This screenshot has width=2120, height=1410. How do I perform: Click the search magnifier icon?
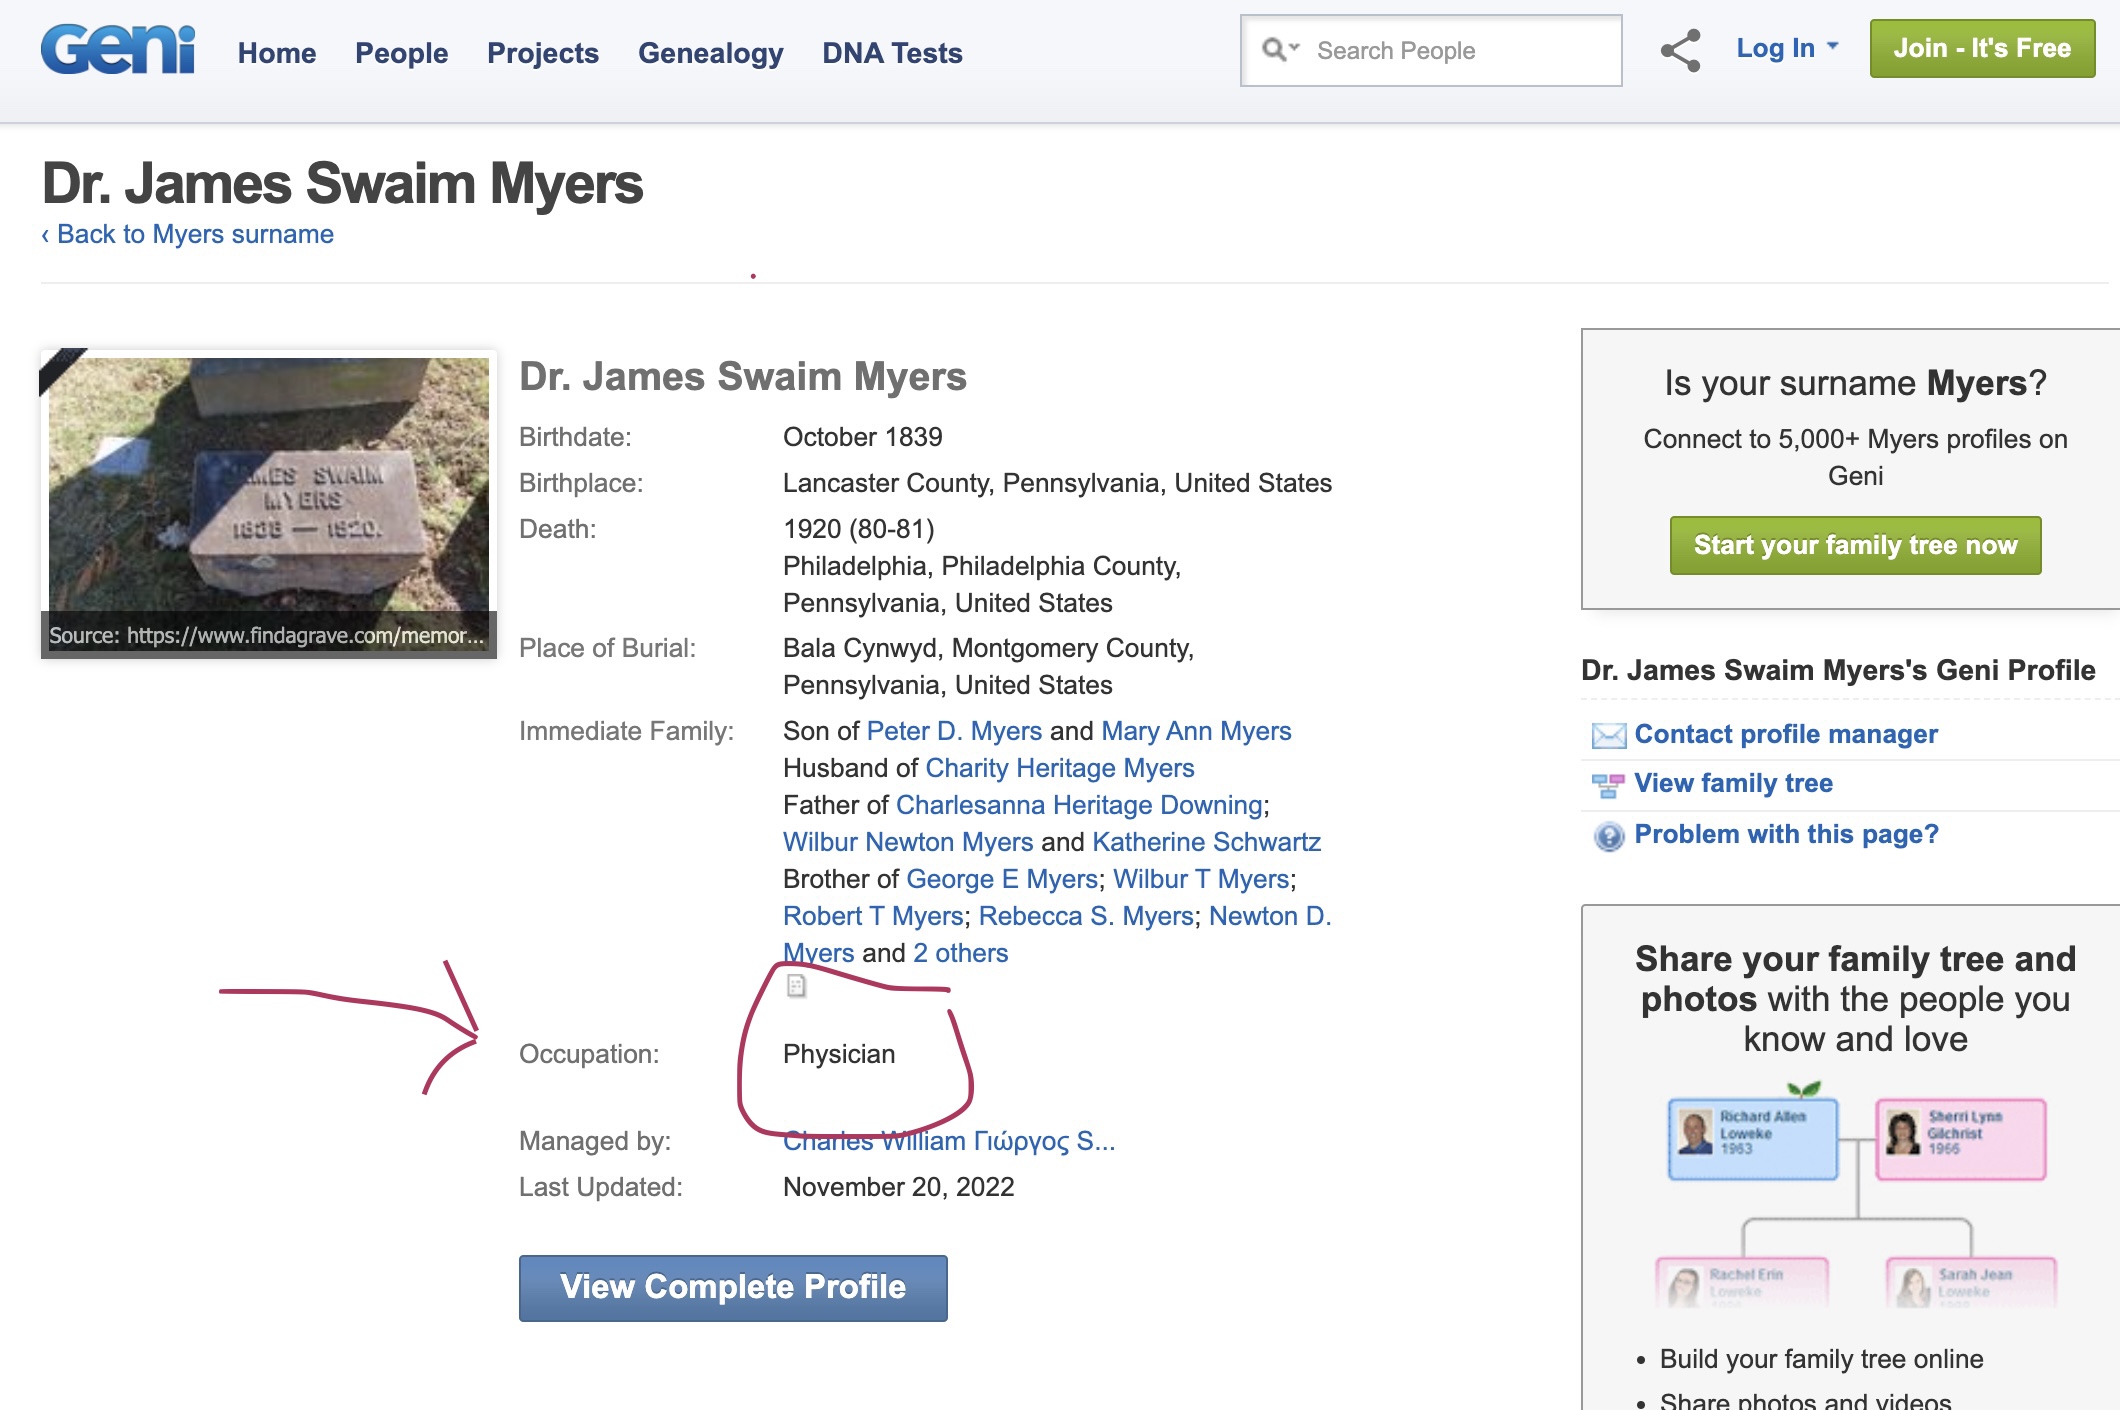tap(1273, 49)
